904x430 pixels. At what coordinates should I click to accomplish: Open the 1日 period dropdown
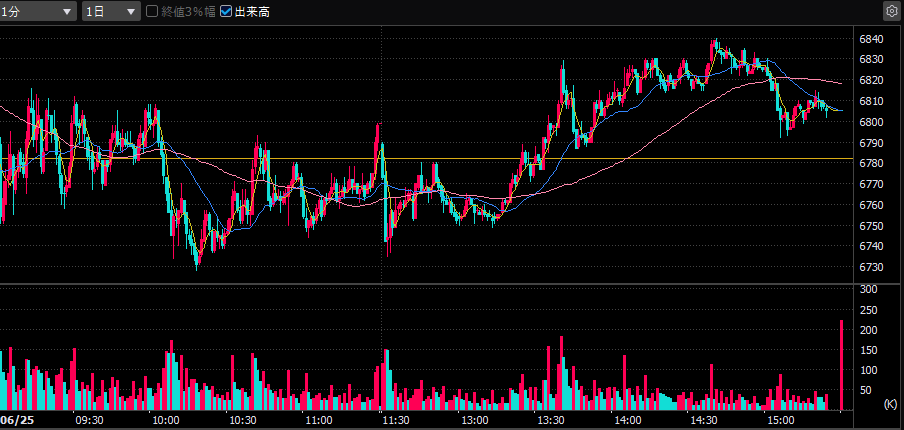111,11
